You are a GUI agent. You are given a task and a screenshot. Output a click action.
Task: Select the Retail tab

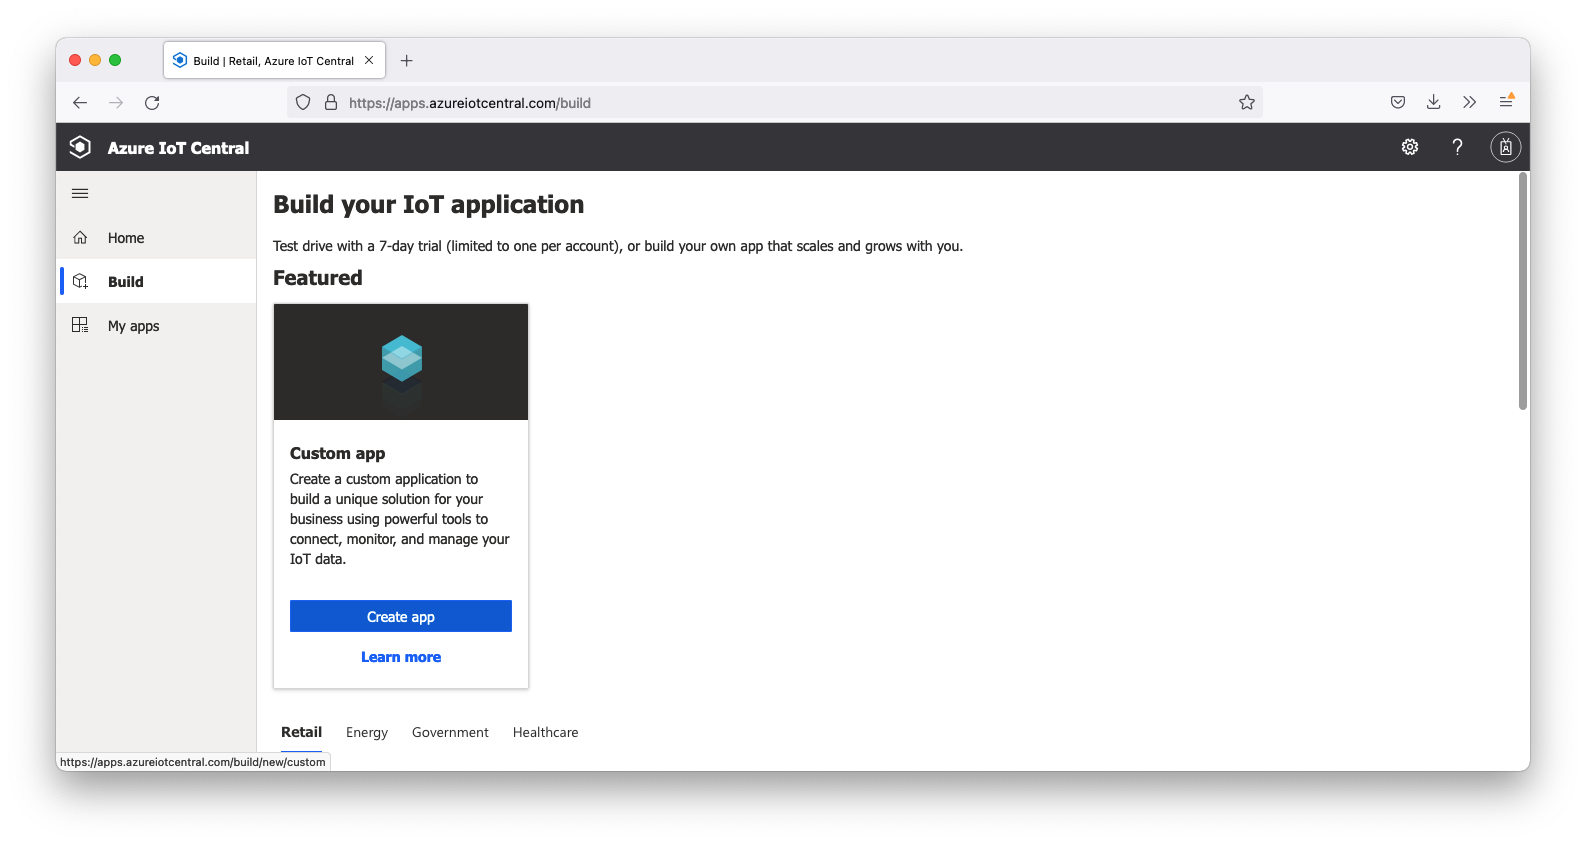coord(301,732)
